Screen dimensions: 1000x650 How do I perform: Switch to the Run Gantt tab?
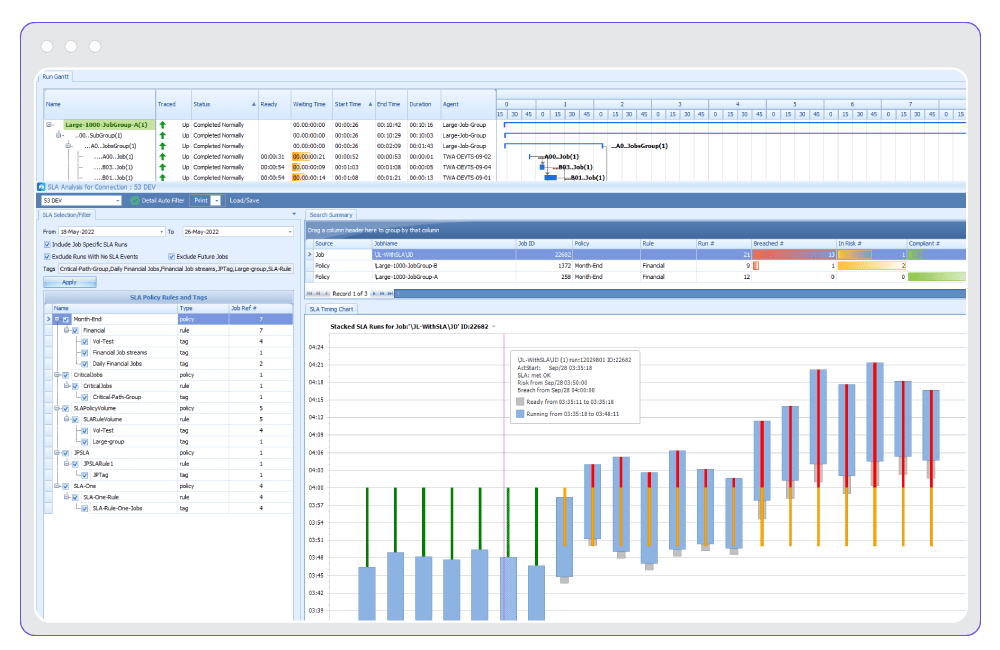pyautogui.click(x=55, y=77)
